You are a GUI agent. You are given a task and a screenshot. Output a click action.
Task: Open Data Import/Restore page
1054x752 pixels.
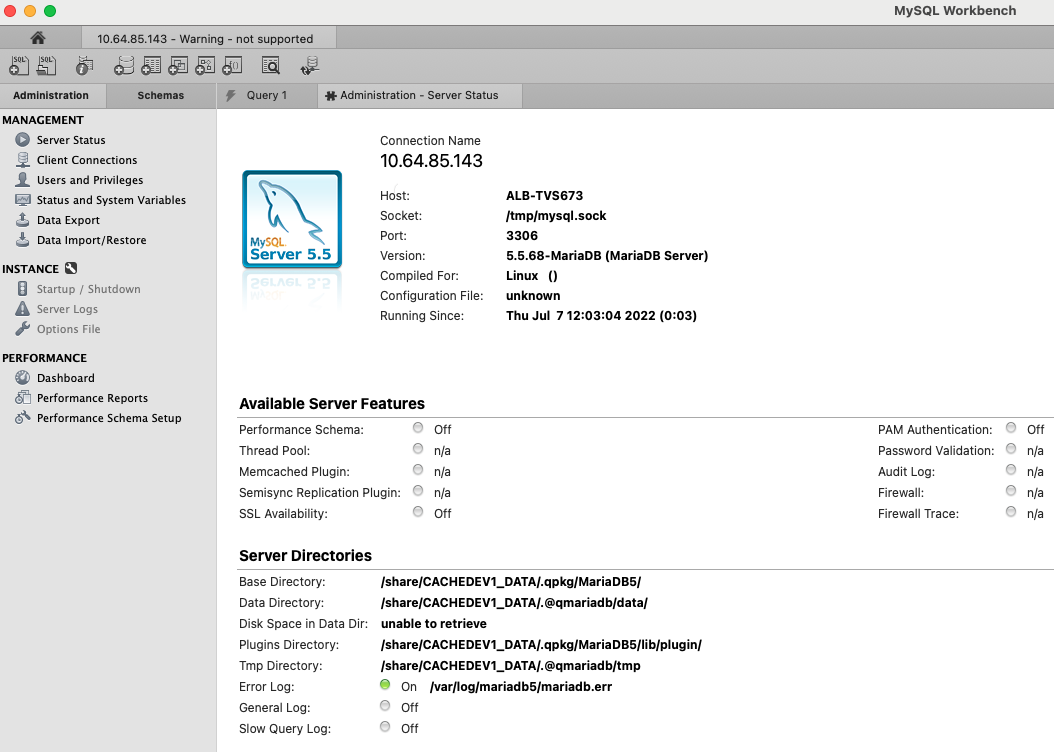click(91, 240)
